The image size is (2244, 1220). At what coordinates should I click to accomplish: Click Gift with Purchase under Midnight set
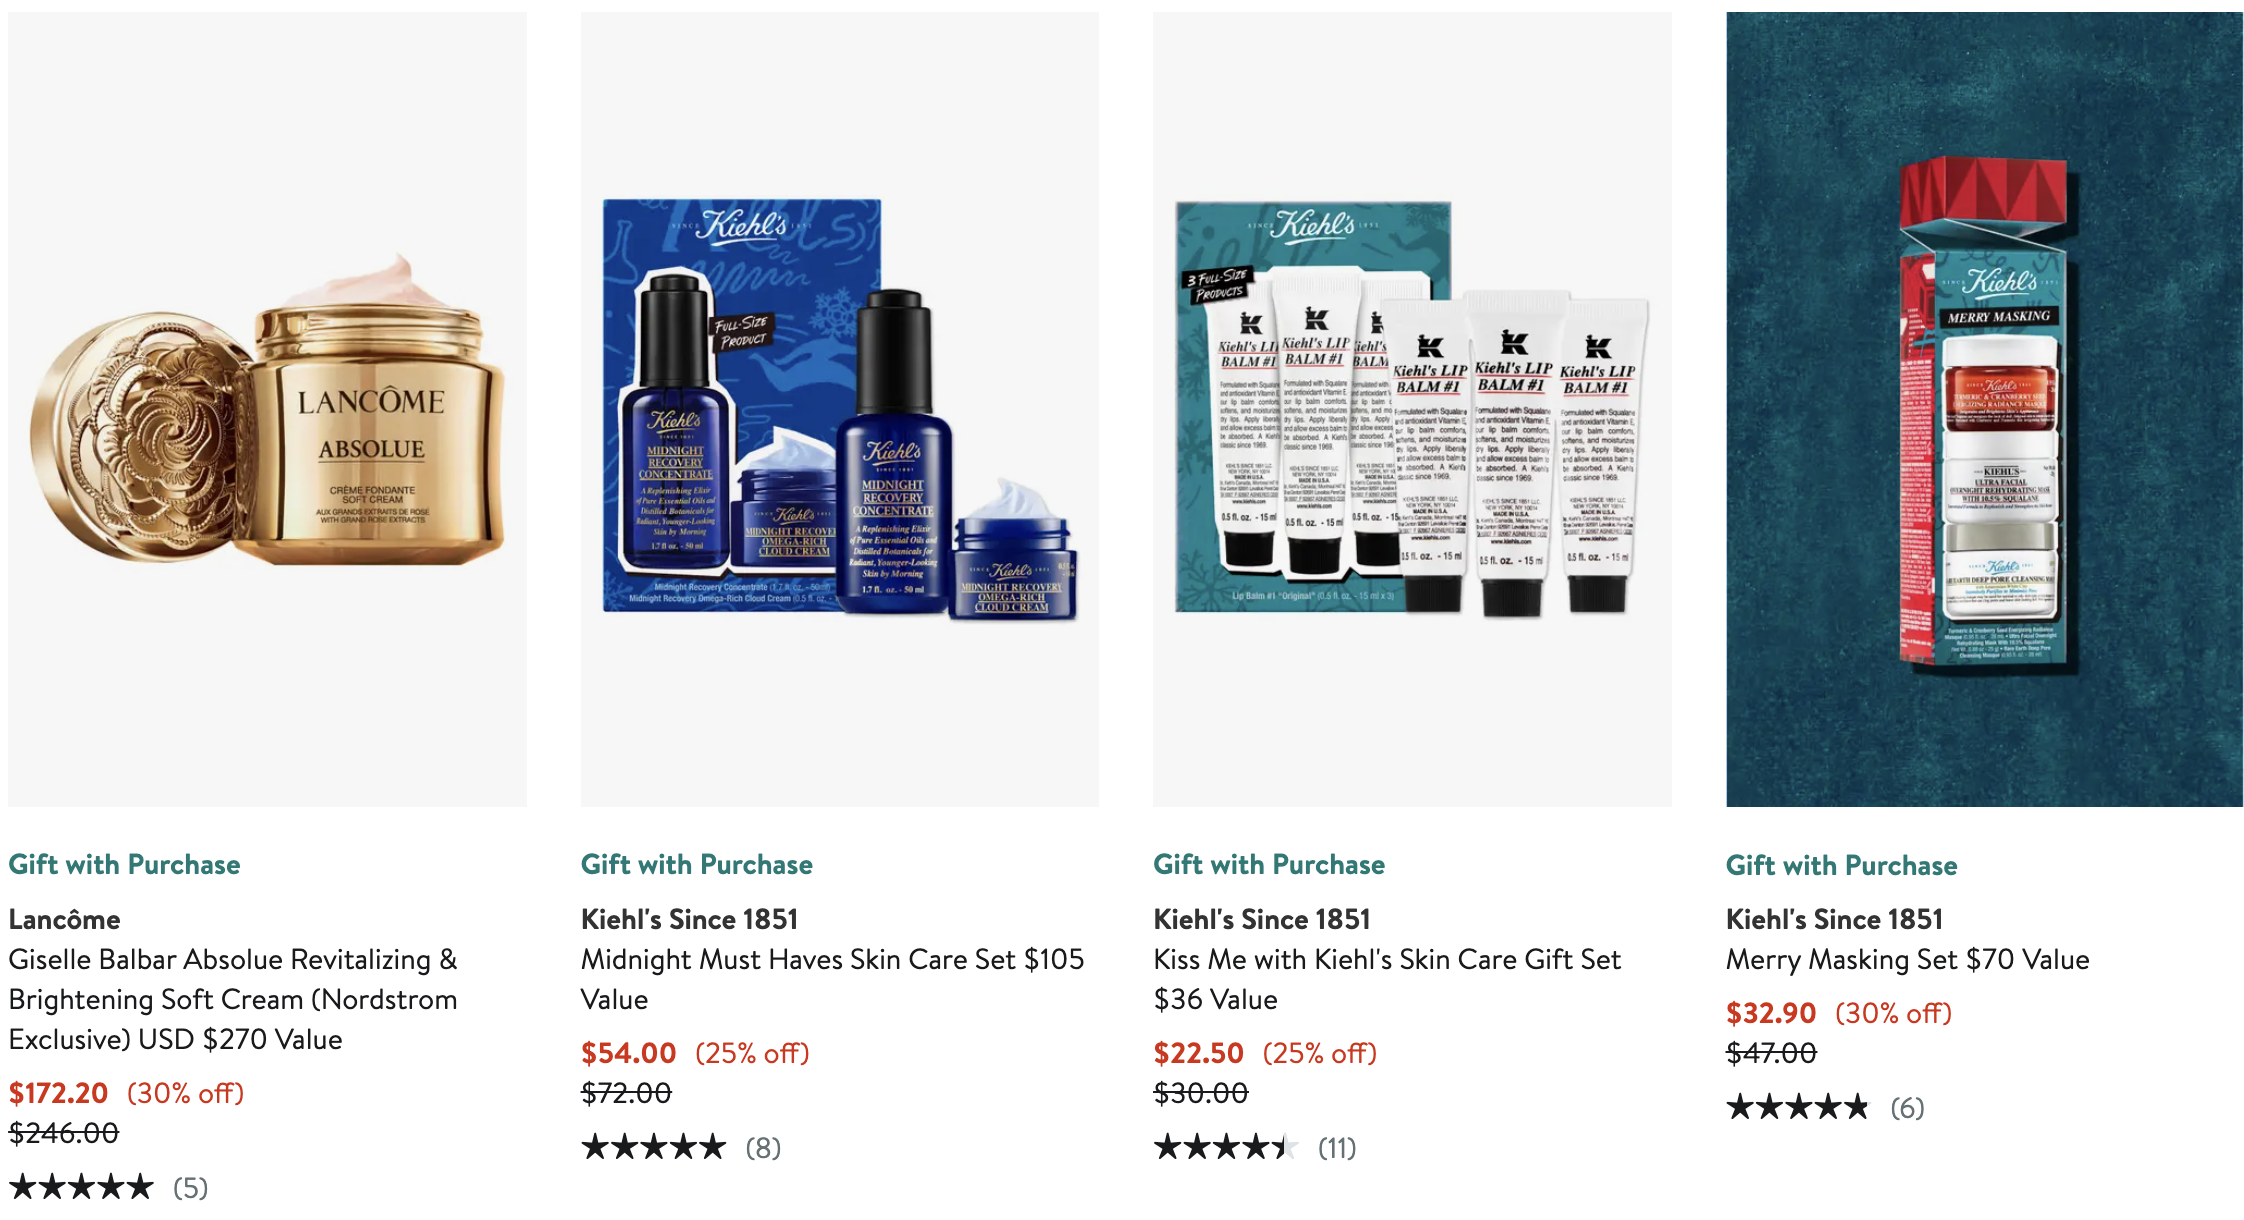(697, 864)
